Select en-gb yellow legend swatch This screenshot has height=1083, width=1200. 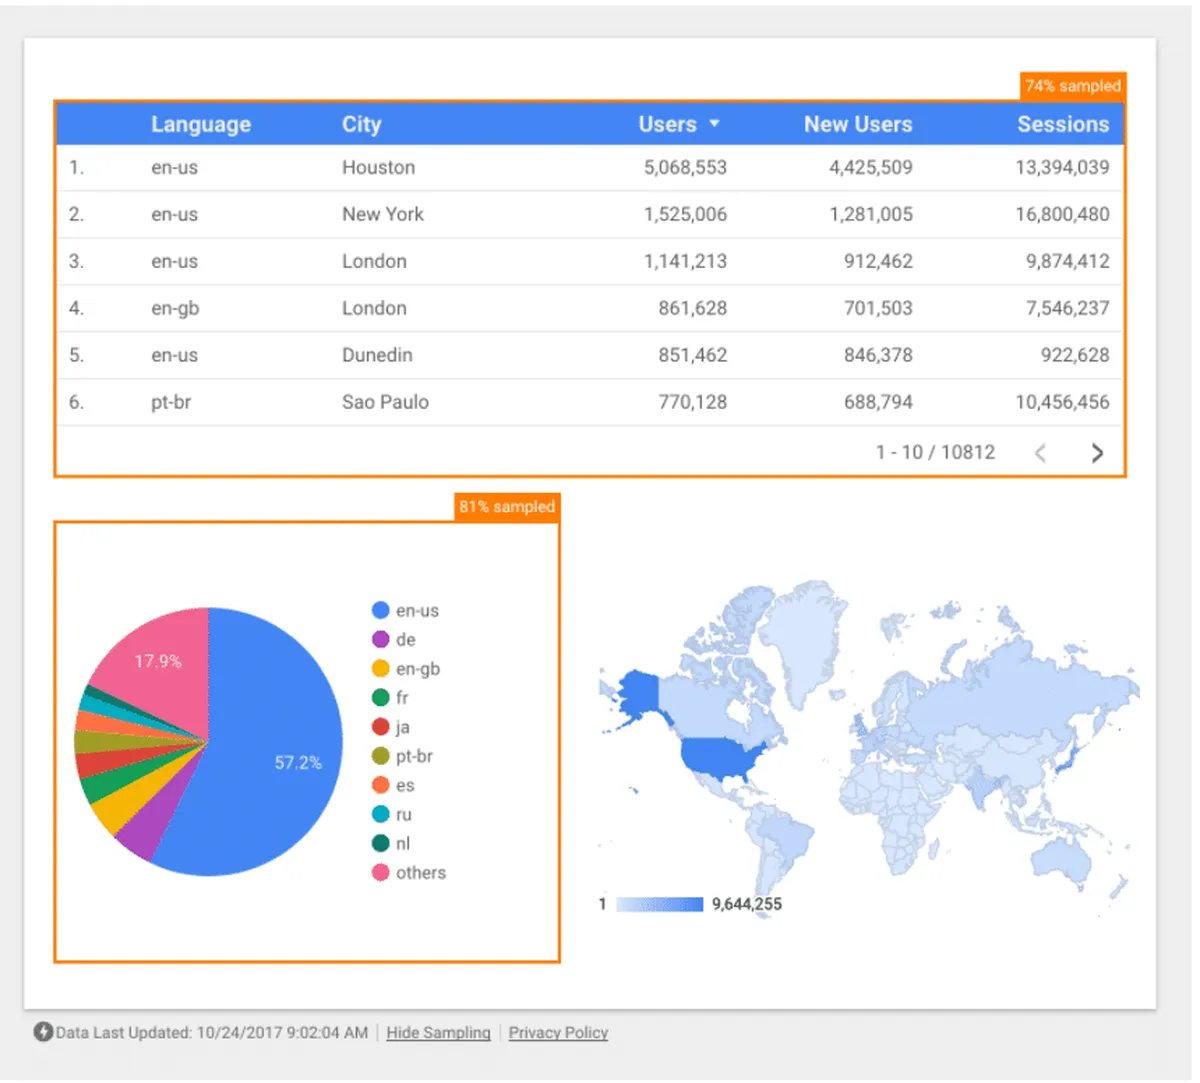(380, 668)
